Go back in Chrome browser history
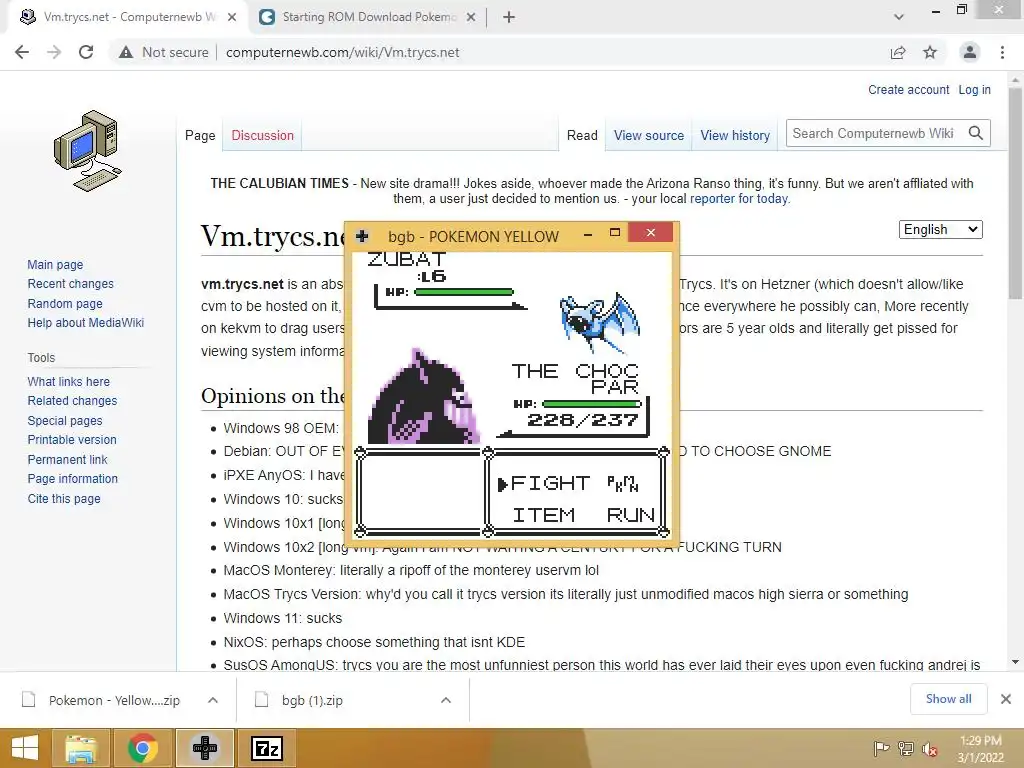The height and width of the screenshot is (768, 1024). [22, 52]
